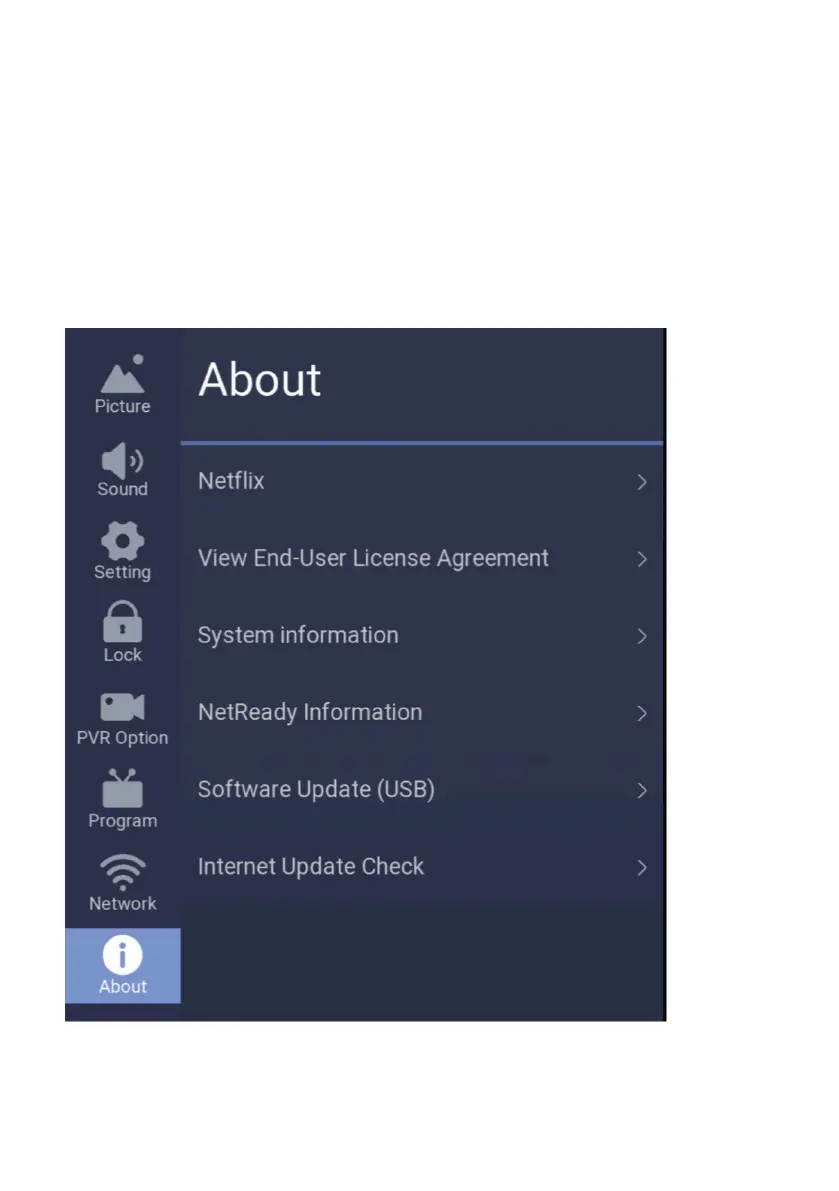839x1191 pixels.
Task: Open the Setting gear icon
Action: [122, 541]
